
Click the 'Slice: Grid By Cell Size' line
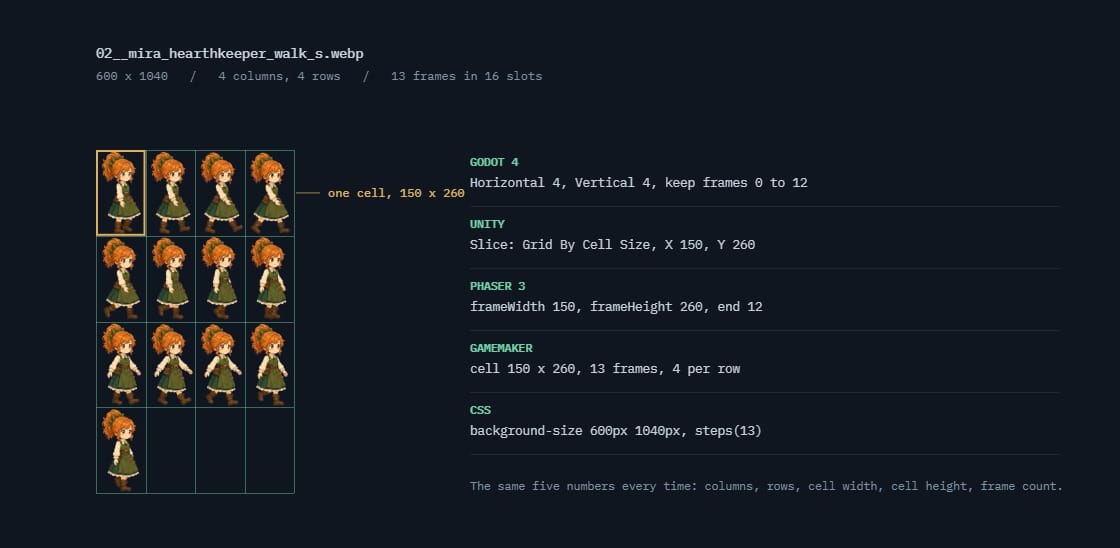click(612, 245)
